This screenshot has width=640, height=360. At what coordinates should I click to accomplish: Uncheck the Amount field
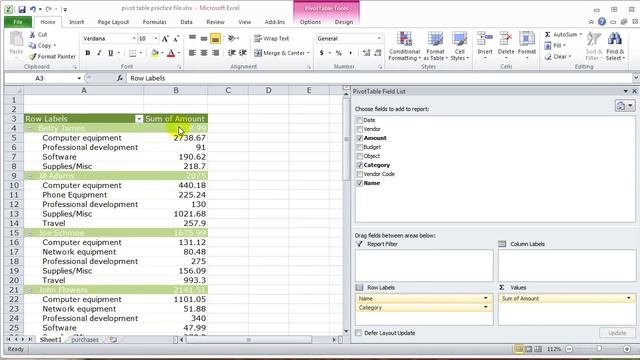click(360, 138)
